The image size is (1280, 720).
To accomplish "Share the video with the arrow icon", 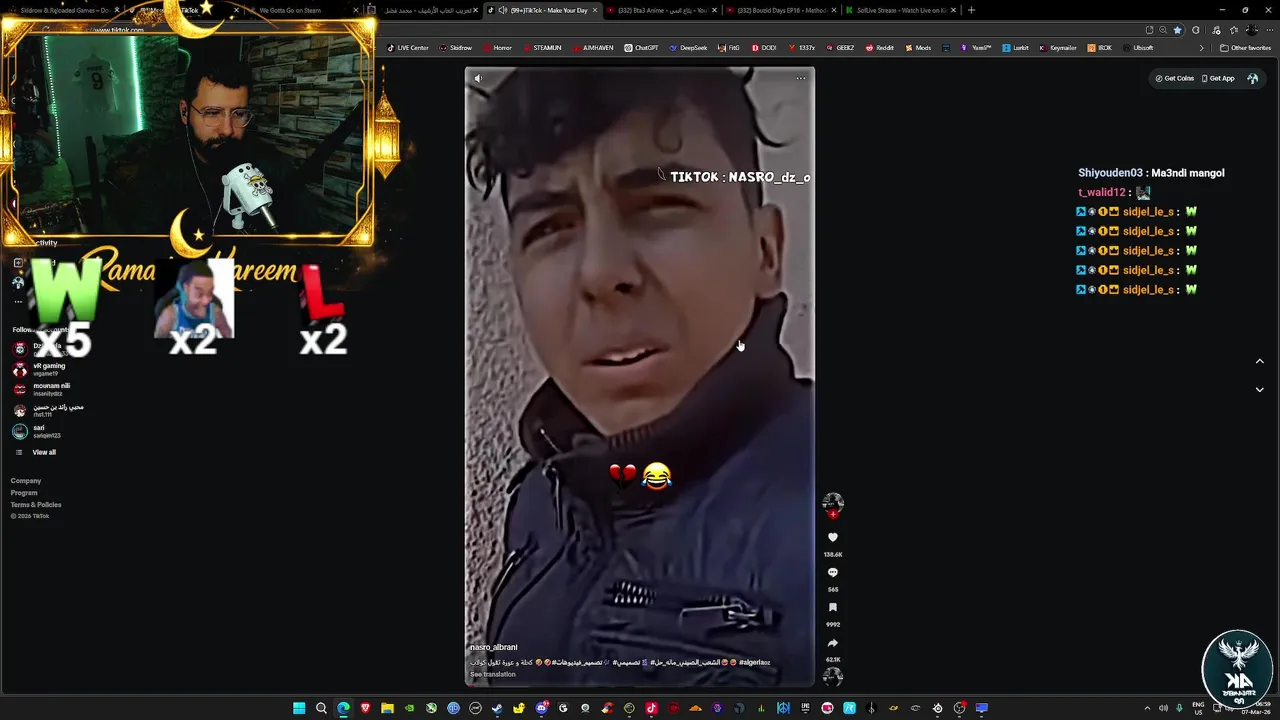I will click(833, 643).
